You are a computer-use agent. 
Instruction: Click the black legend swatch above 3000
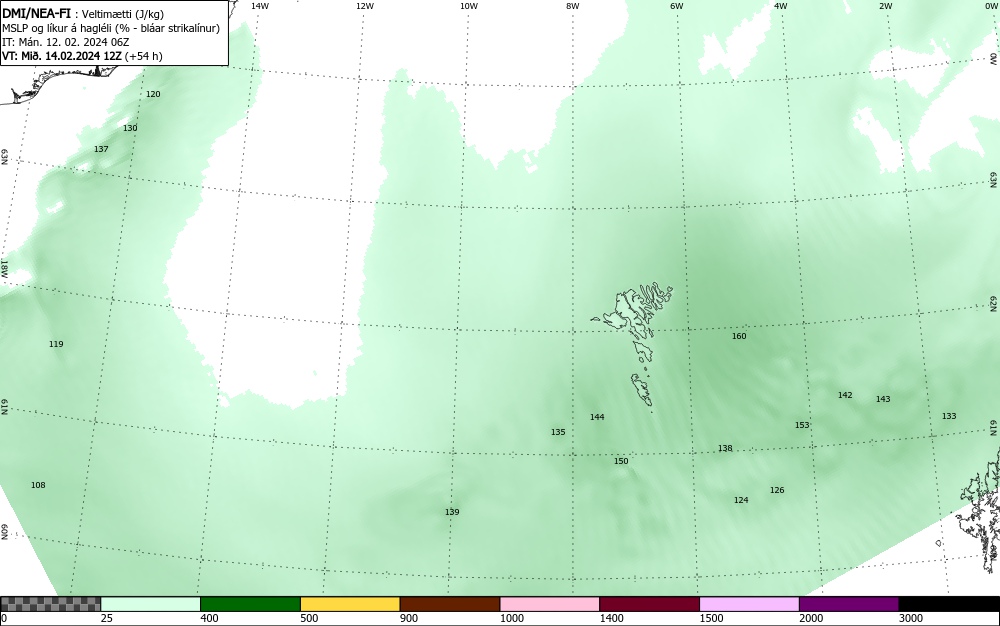[949, 604]
